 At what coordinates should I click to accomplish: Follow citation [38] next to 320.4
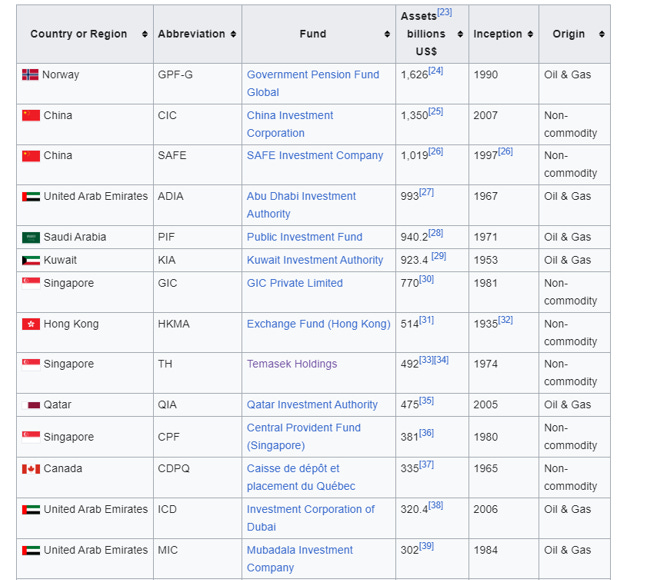point(436,505)
